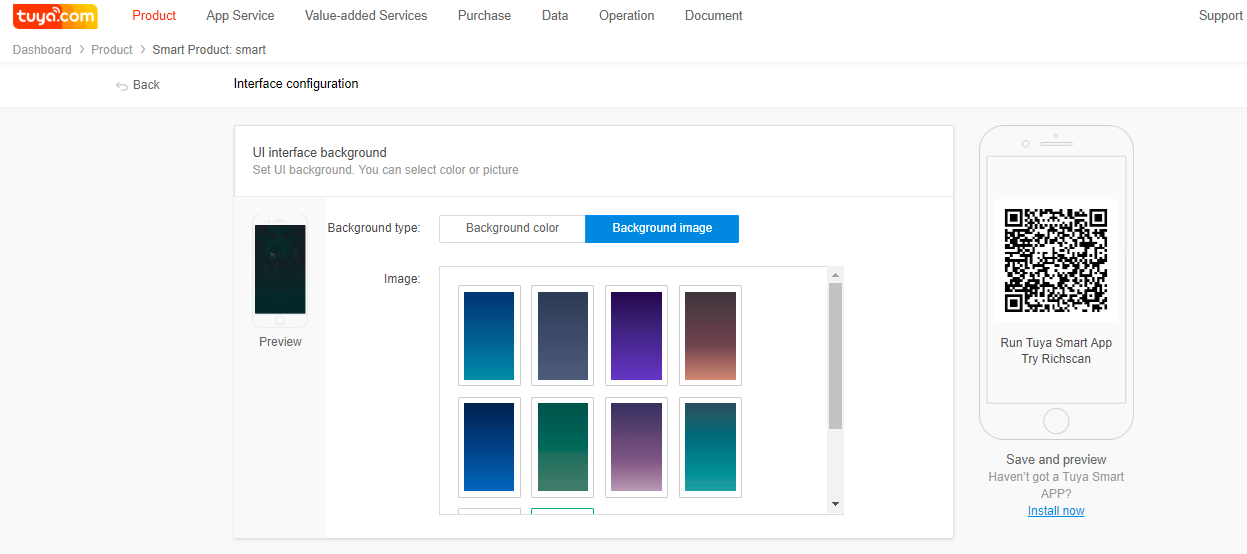Click the Back arrow icon

(122, 86)
